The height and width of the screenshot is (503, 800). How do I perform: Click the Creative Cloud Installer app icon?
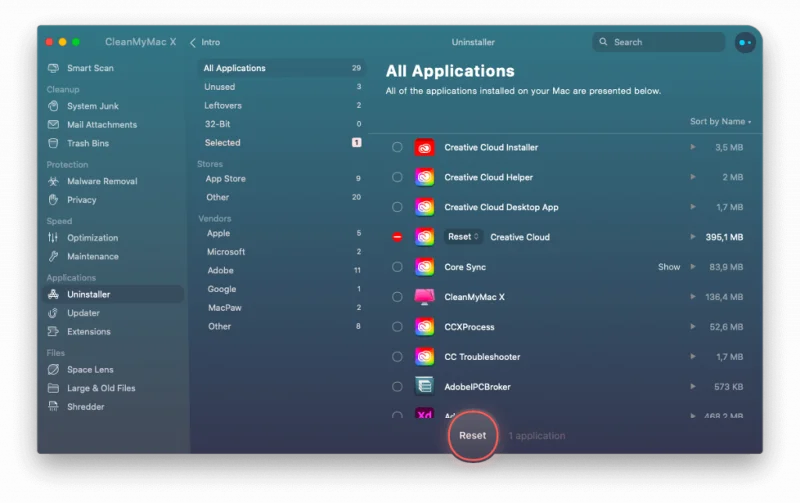[424, 147]
